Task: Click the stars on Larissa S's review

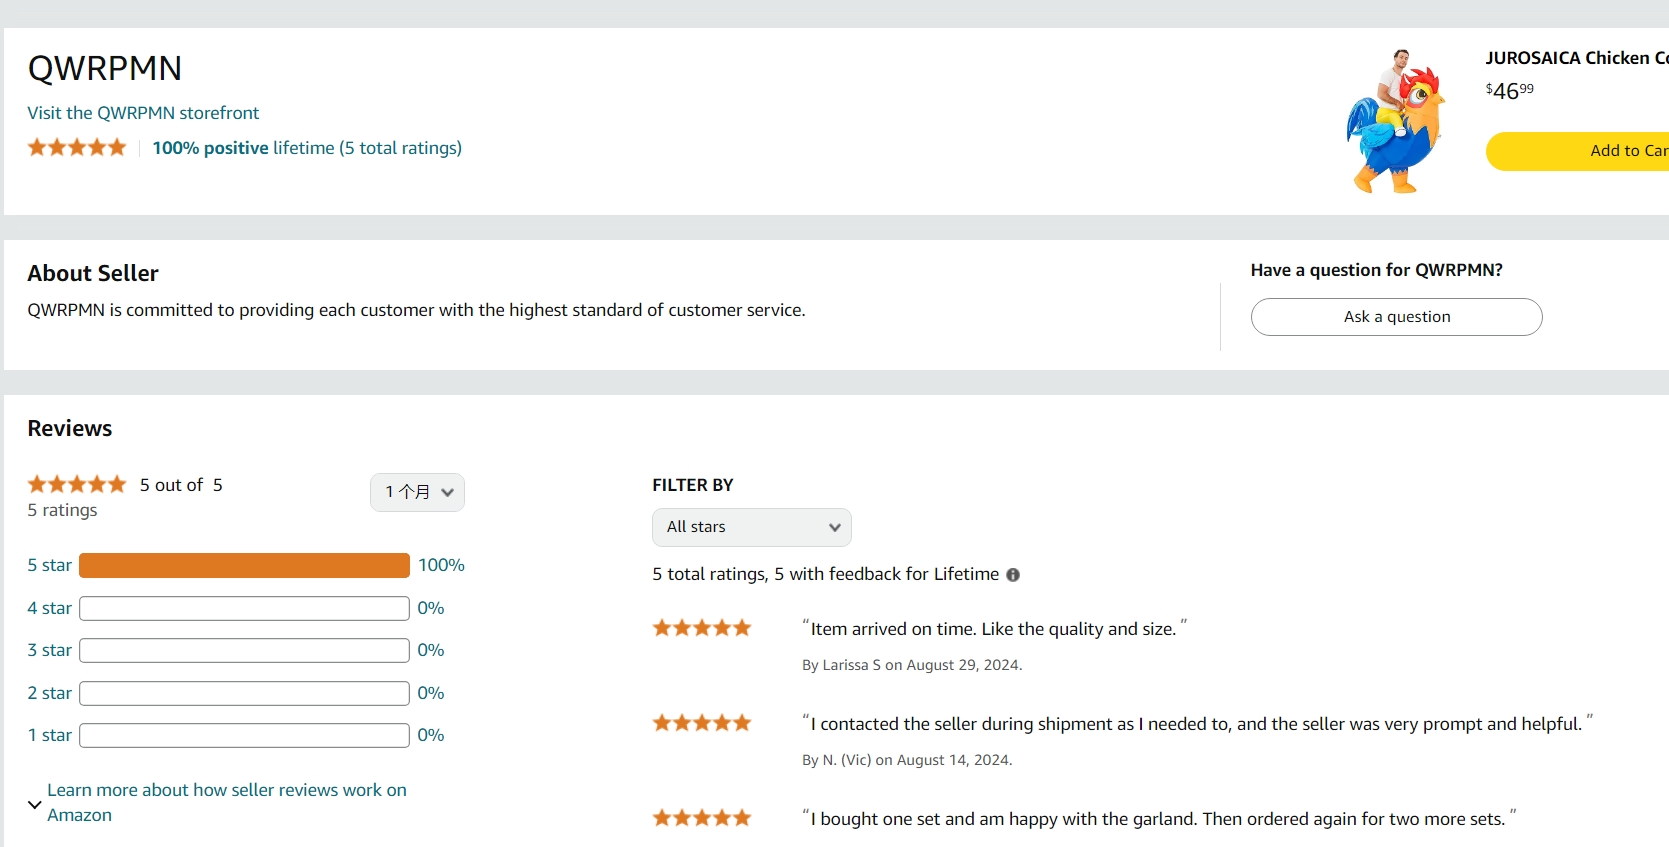Action: tap(701, 629)
